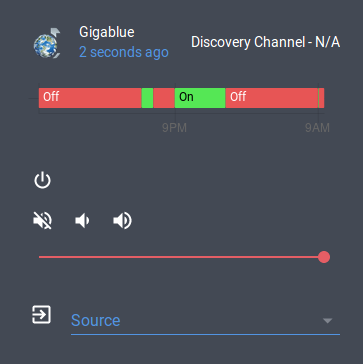Image resolution: width=363 pixels, height=364 pixels.
Task: Expand Source list via the triangle arrow
Action: tap(328, 320)
